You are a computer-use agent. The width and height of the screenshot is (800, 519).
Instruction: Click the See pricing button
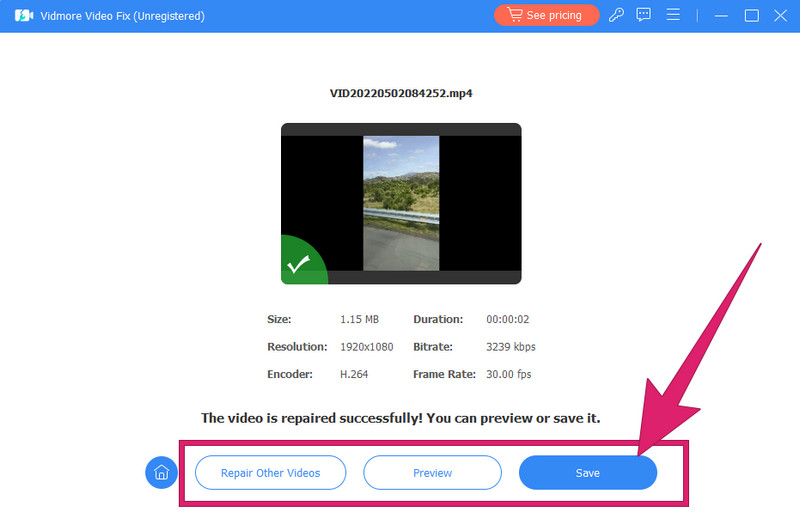pos(546,15)
